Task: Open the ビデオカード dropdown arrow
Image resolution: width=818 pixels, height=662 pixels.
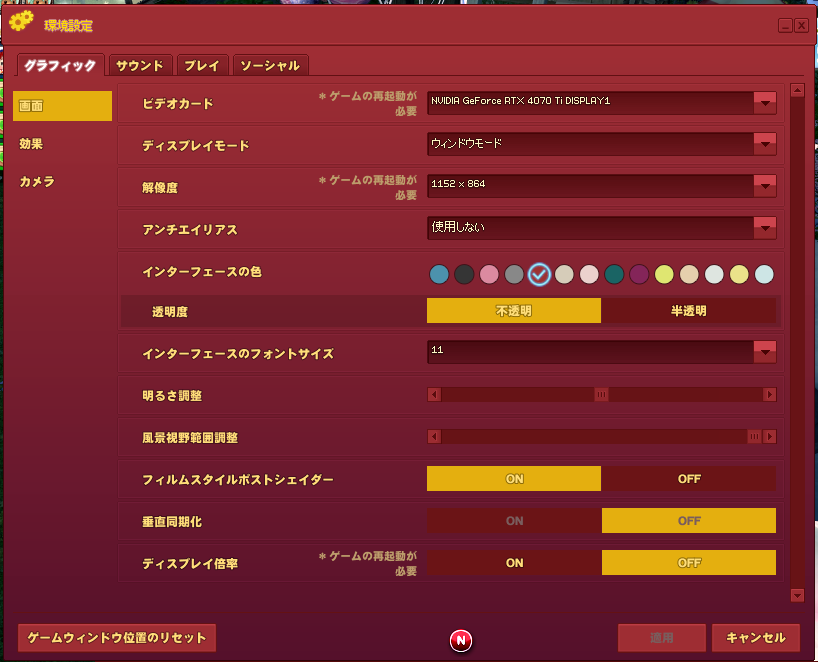Action: [765, 103]
